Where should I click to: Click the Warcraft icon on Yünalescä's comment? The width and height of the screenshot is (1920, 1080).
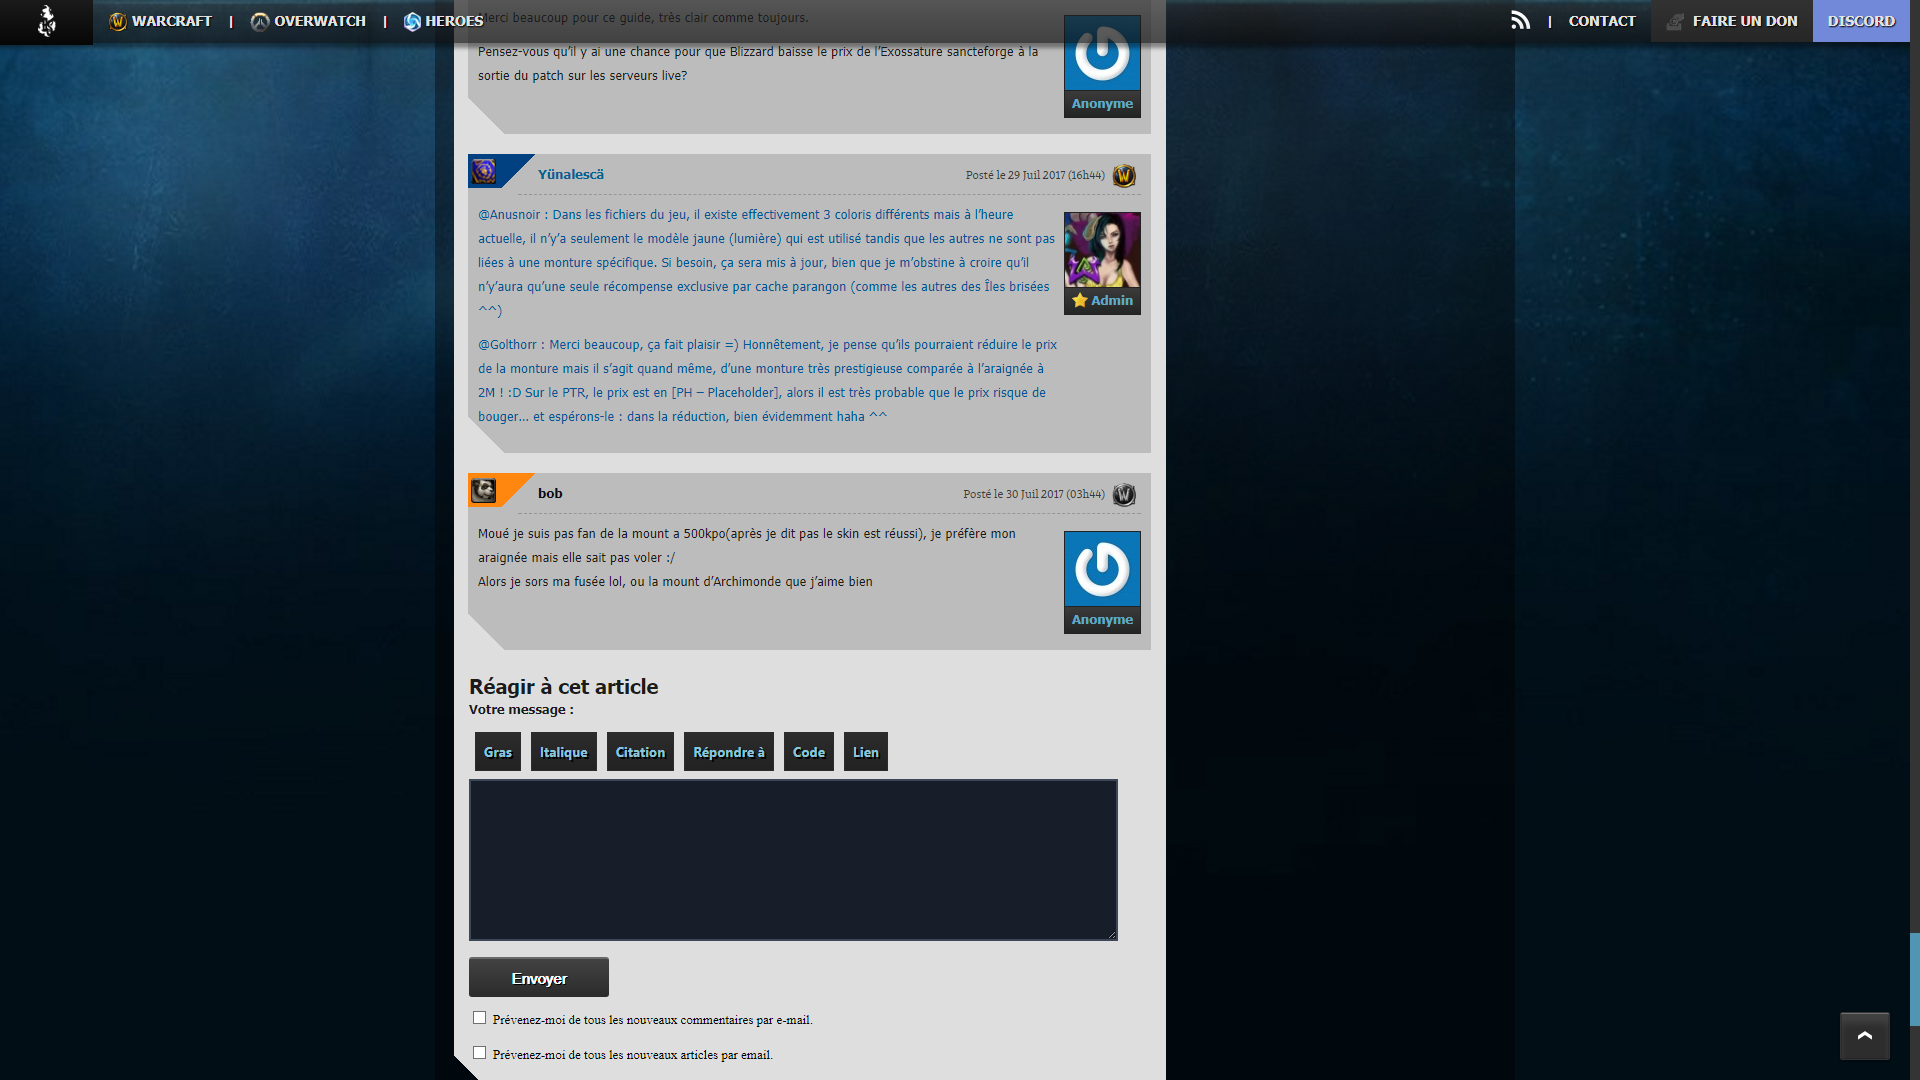(1124, 176)
